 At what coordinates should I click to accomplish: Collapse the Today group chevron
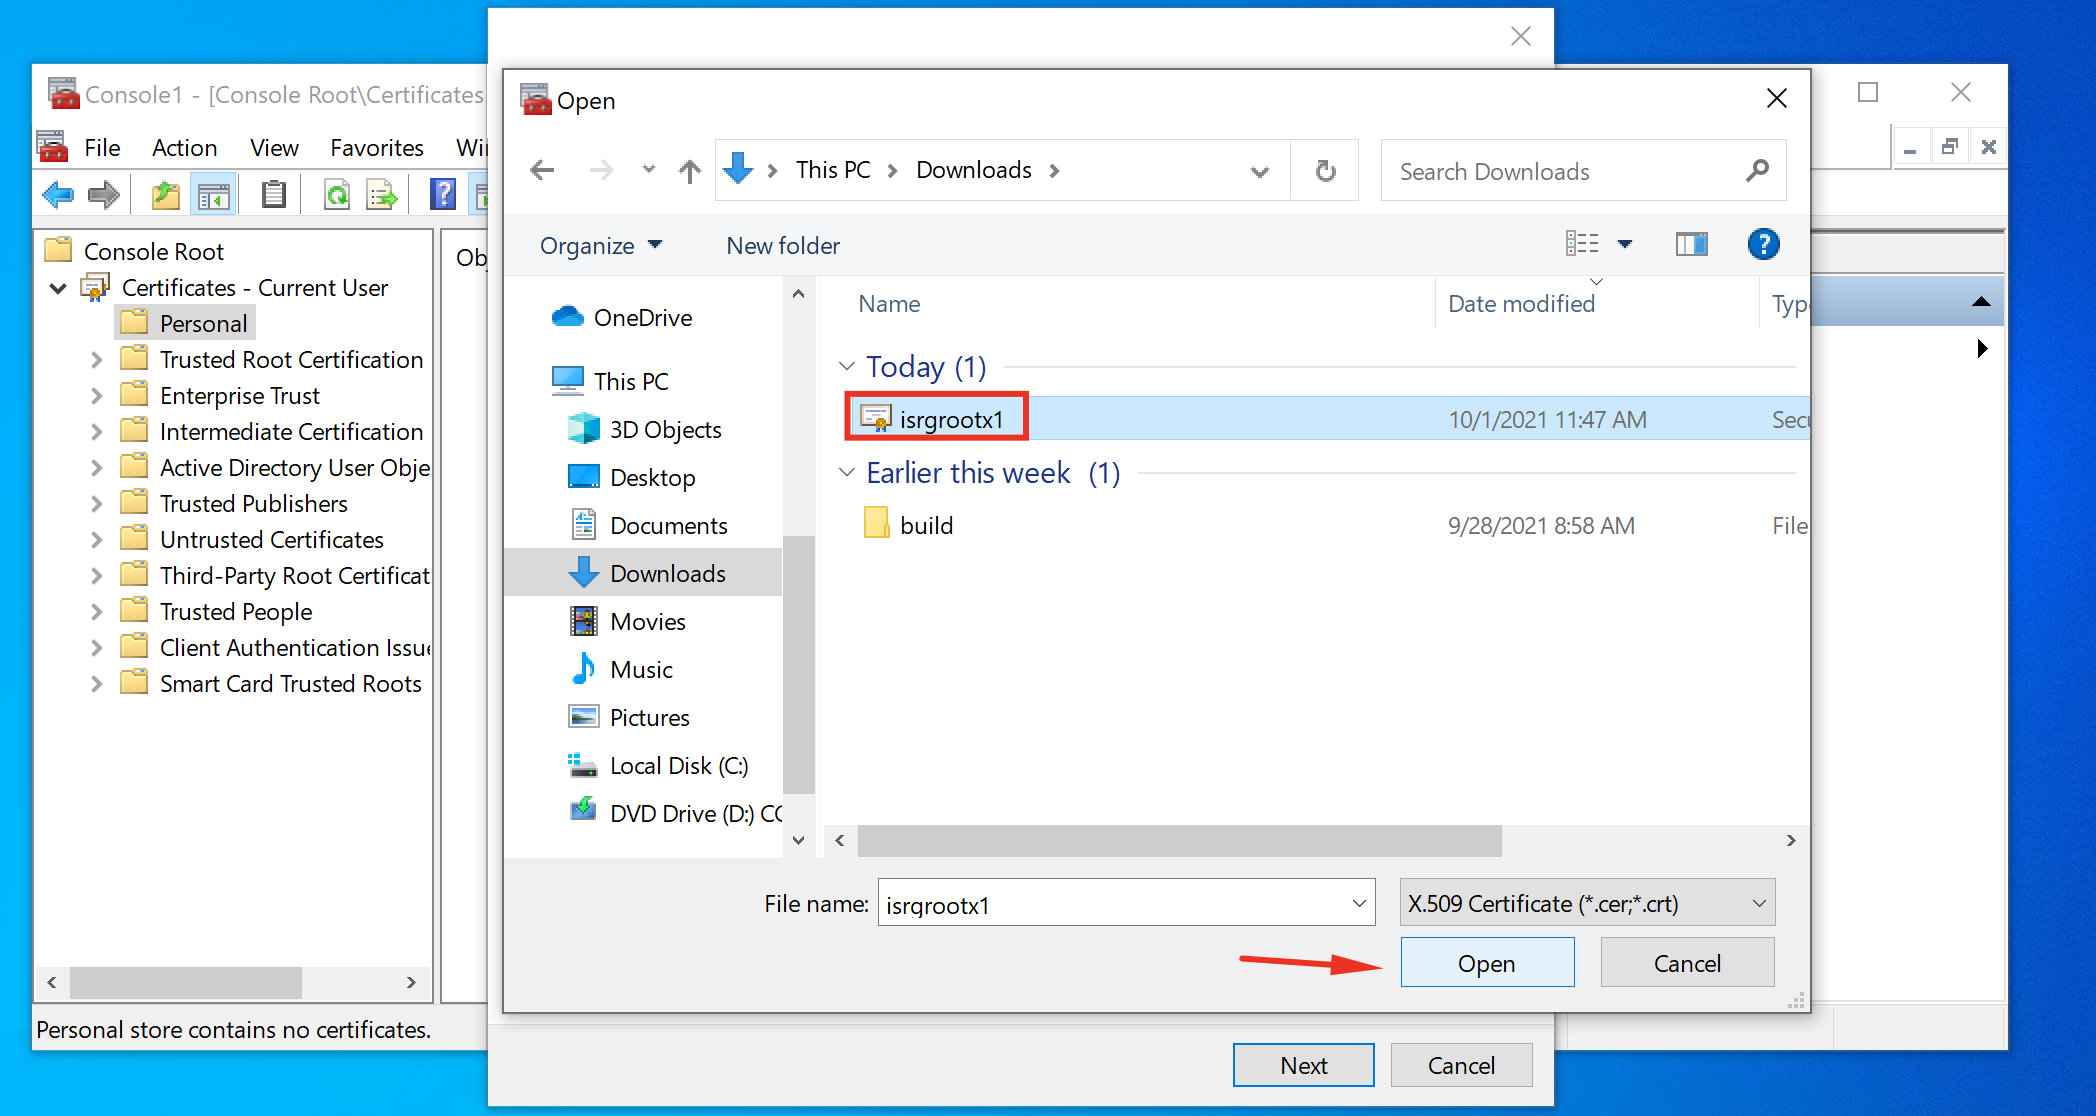(847, 367)
